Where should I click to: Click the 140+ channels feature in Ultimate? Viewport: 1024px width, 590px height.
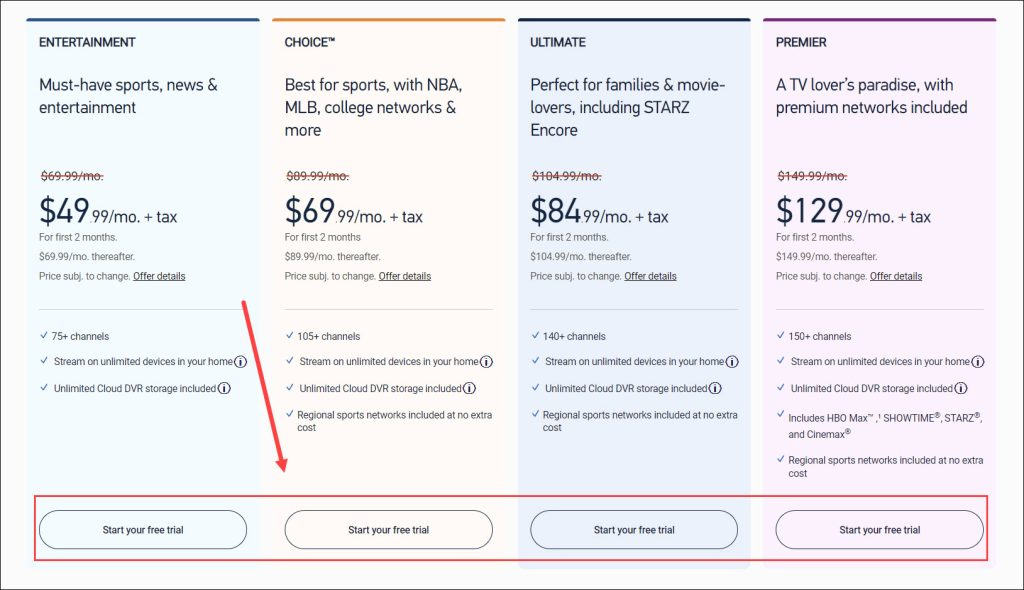click(x=574, y=336)
